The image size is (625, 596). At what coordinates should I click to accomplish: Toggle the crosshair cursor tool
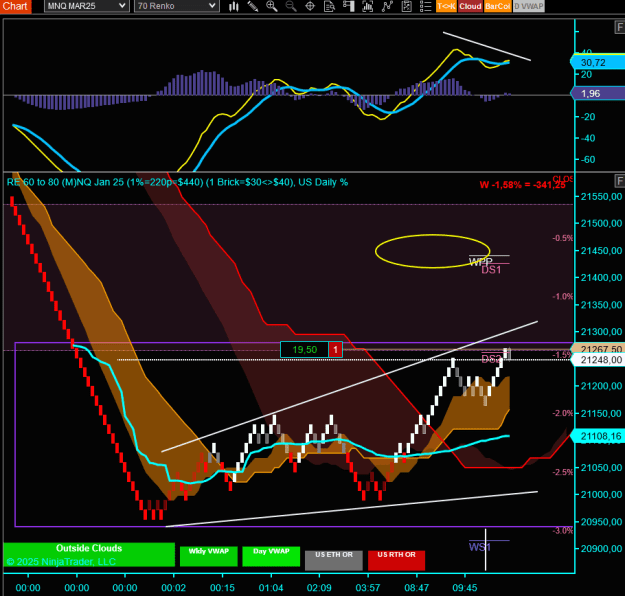pos(310,6)
